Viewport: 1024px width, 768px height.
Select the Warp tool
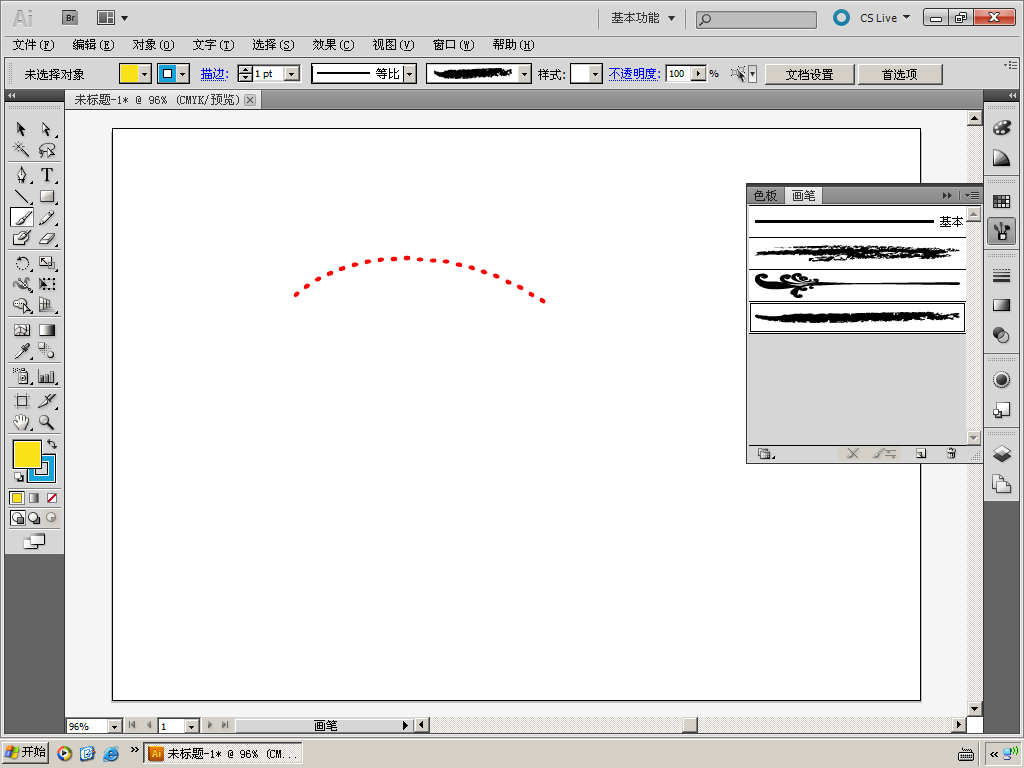click(x=21, y=284)
